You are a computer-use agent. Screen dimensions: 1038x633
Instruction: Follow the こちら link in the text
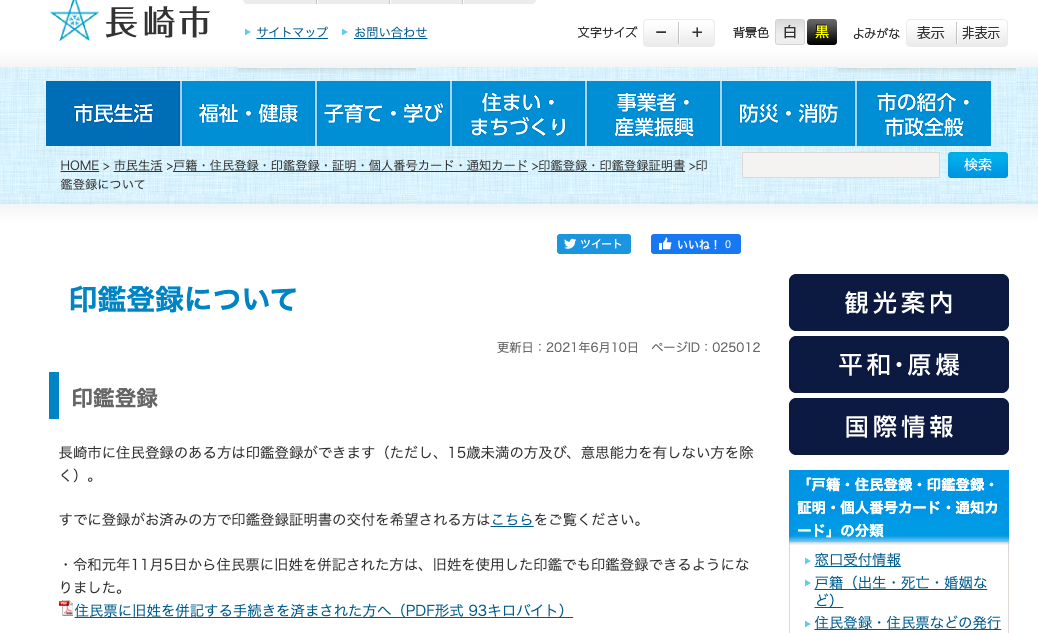coord(511,520)
